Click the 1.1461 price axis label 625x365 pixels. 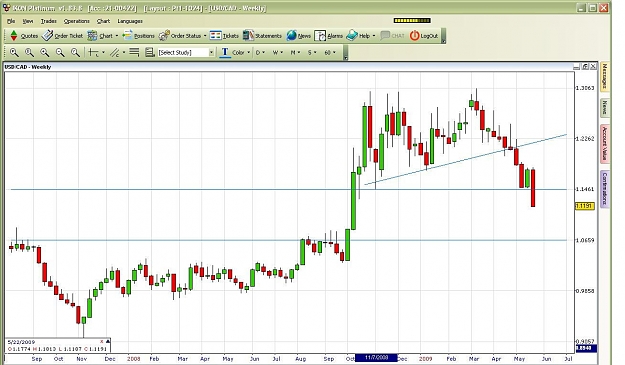tap(585, 189)
